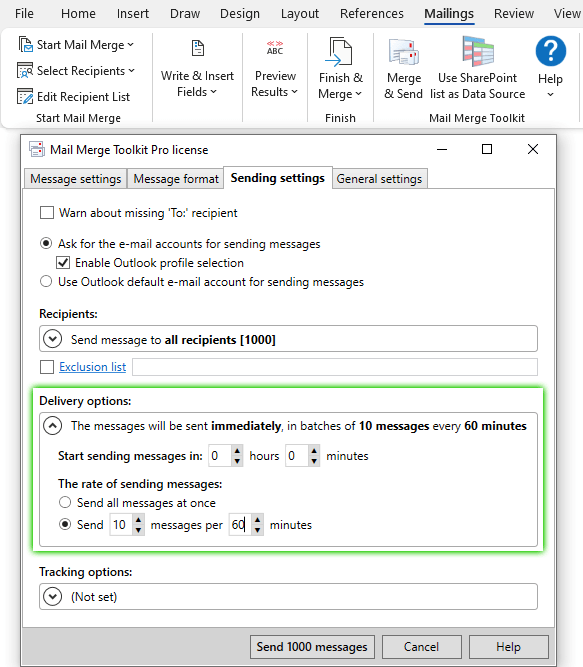Click the start minutes input field

point(297,456)
